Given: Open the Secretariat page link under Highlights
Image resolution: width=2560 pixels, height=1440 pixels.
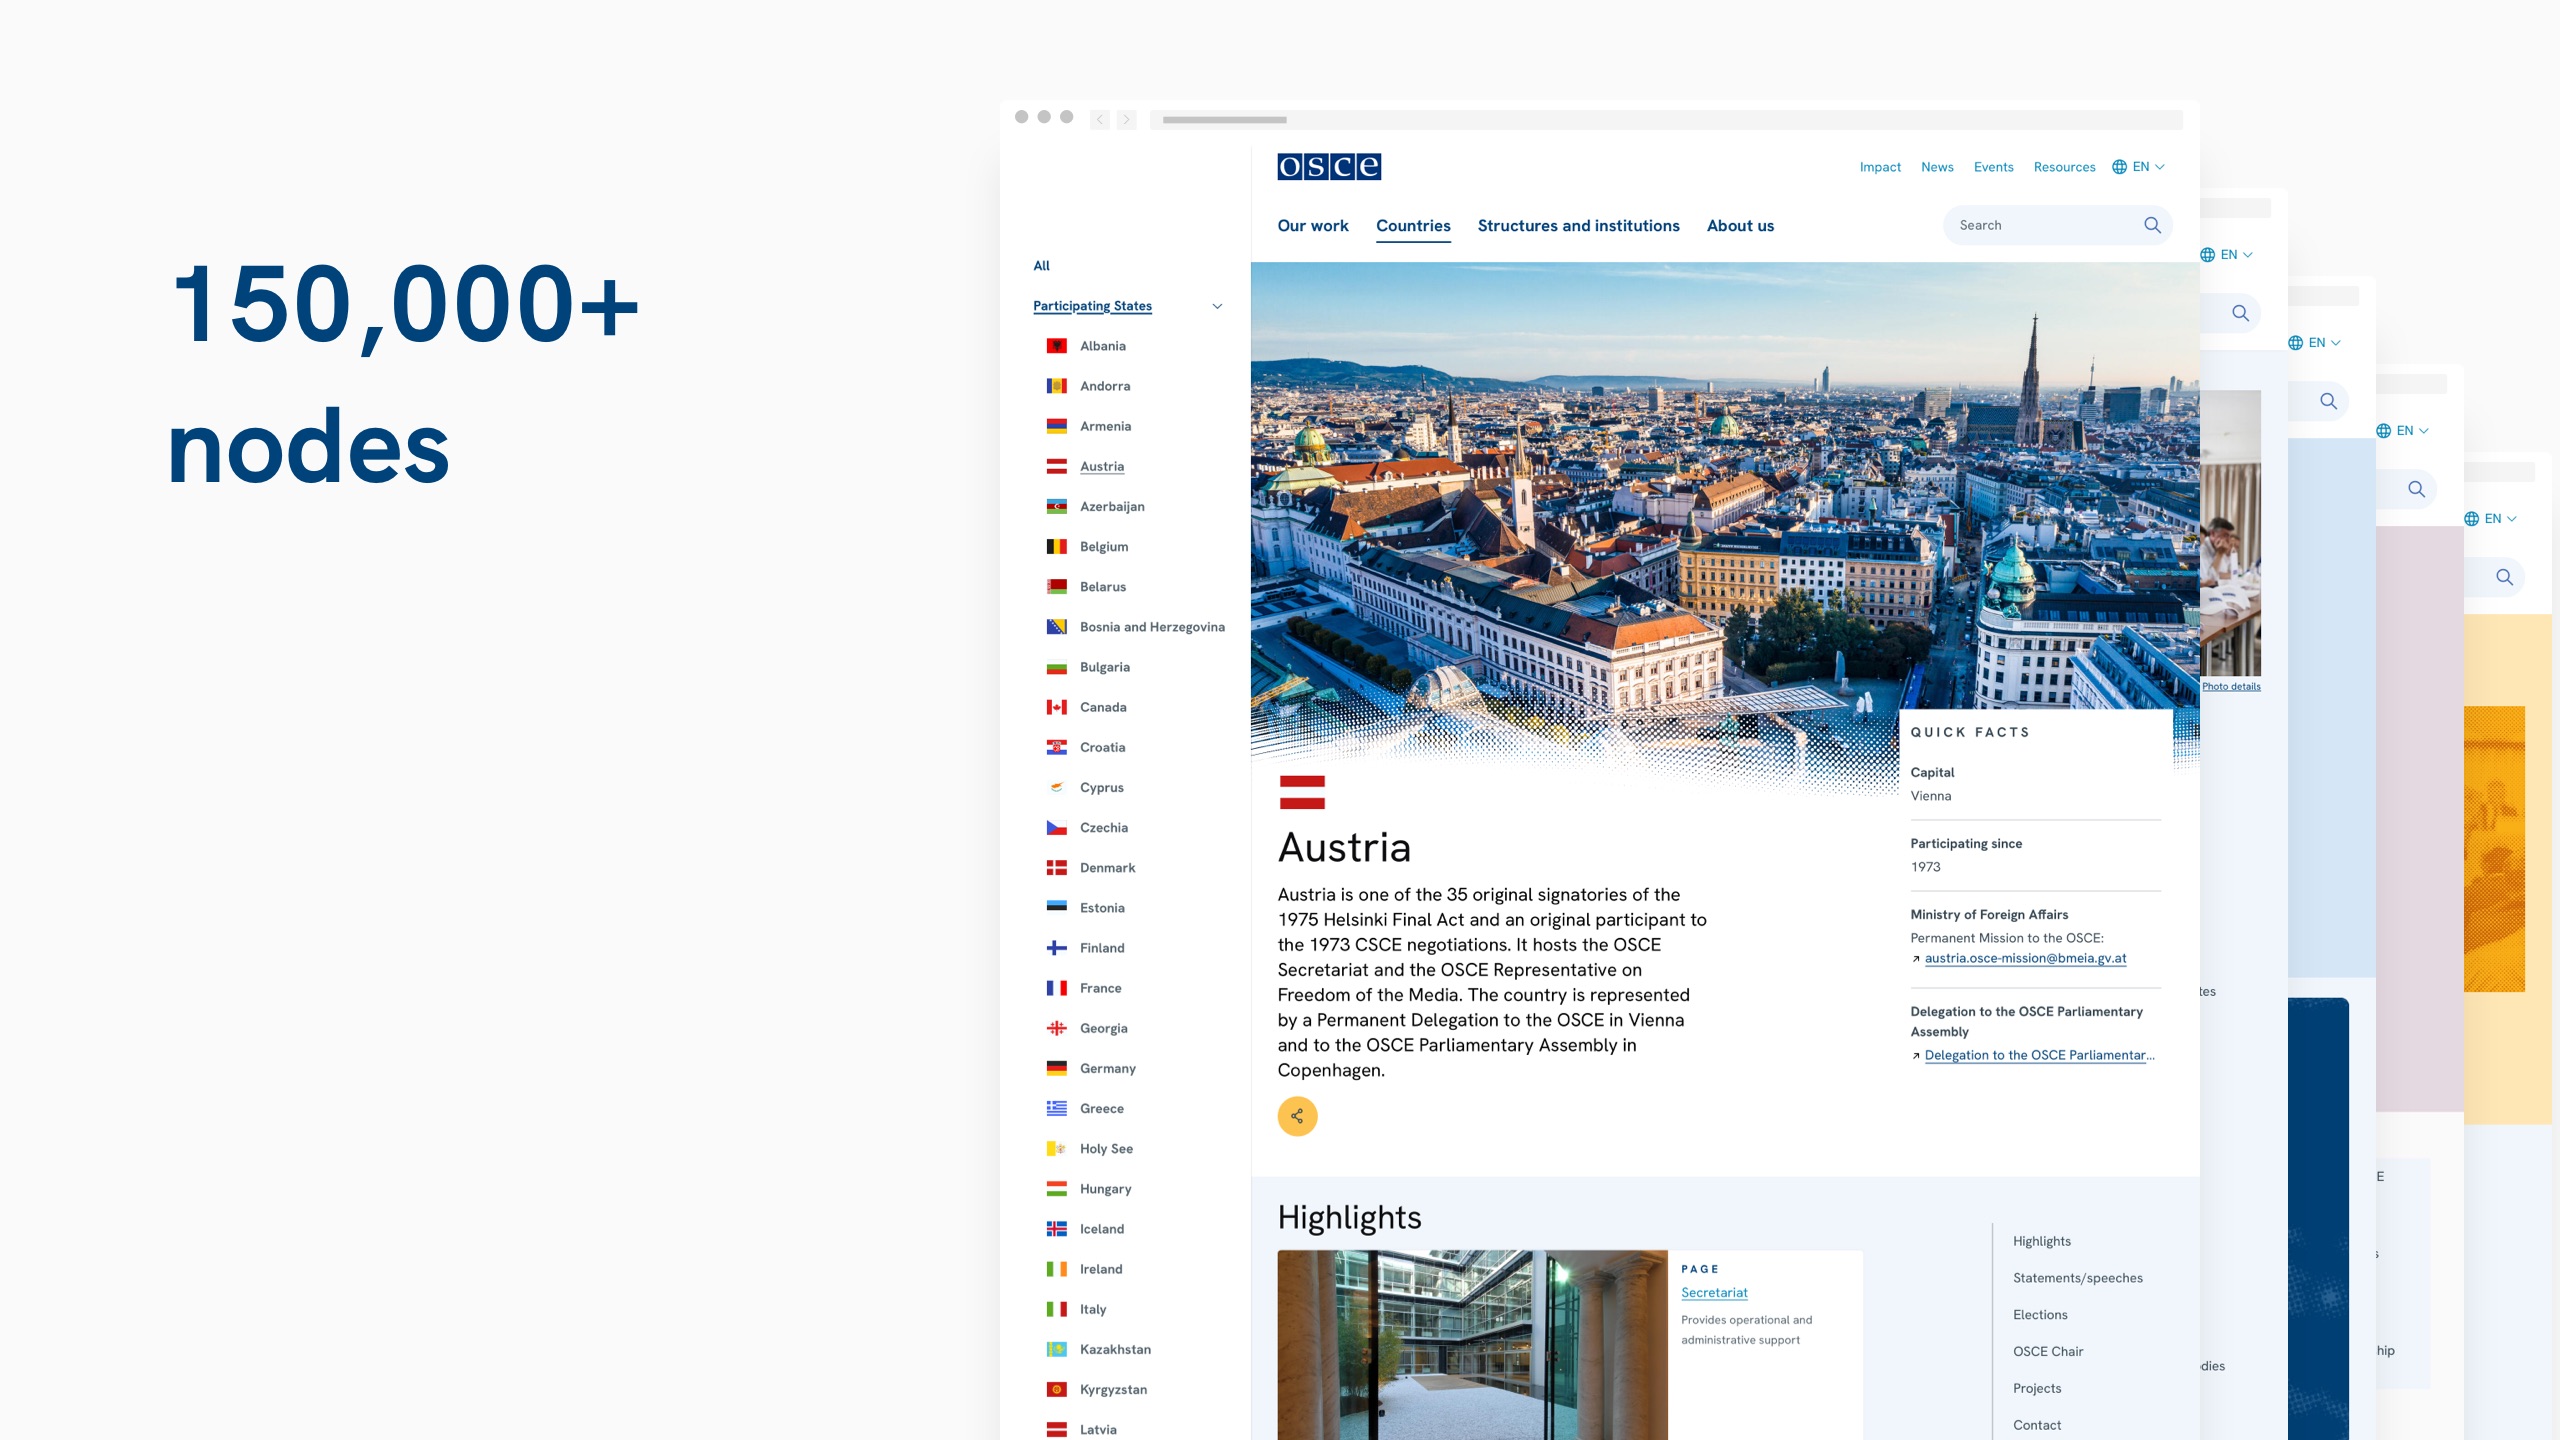Looking at the screenshot, I should (1714, 1292).
